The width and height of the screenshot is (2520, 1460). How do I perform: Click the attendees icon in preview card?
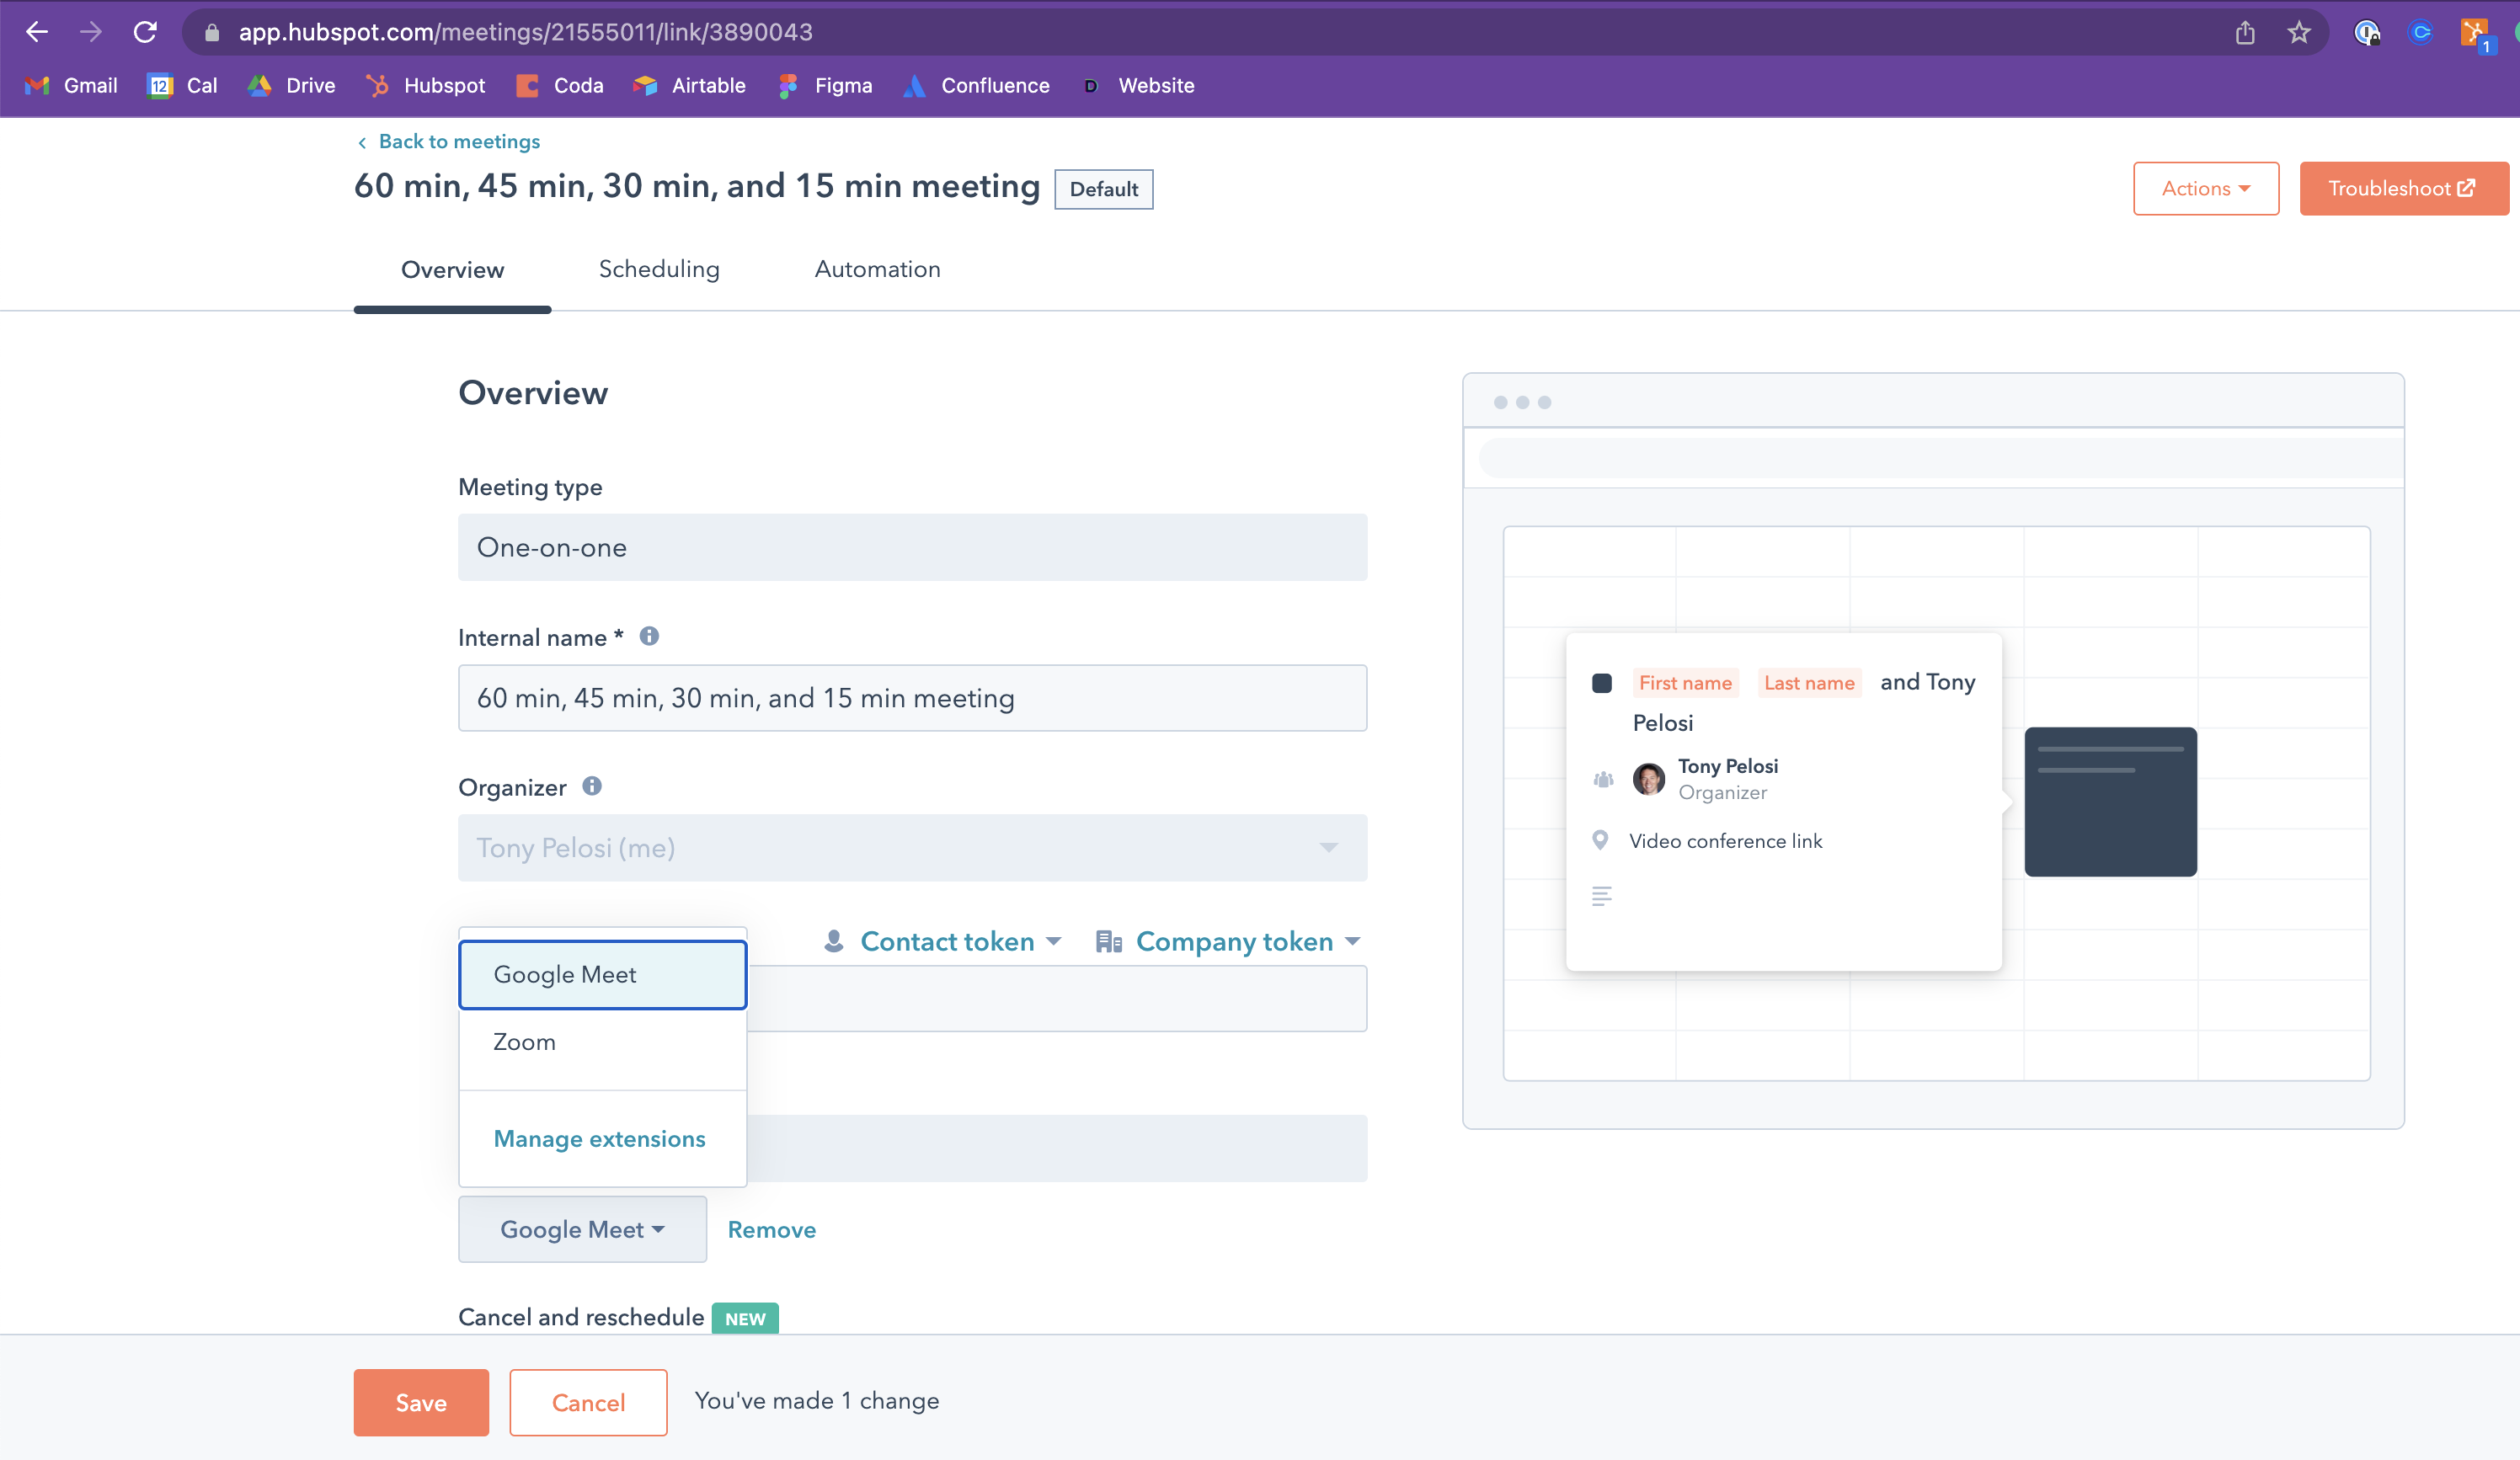[1603, 779]
